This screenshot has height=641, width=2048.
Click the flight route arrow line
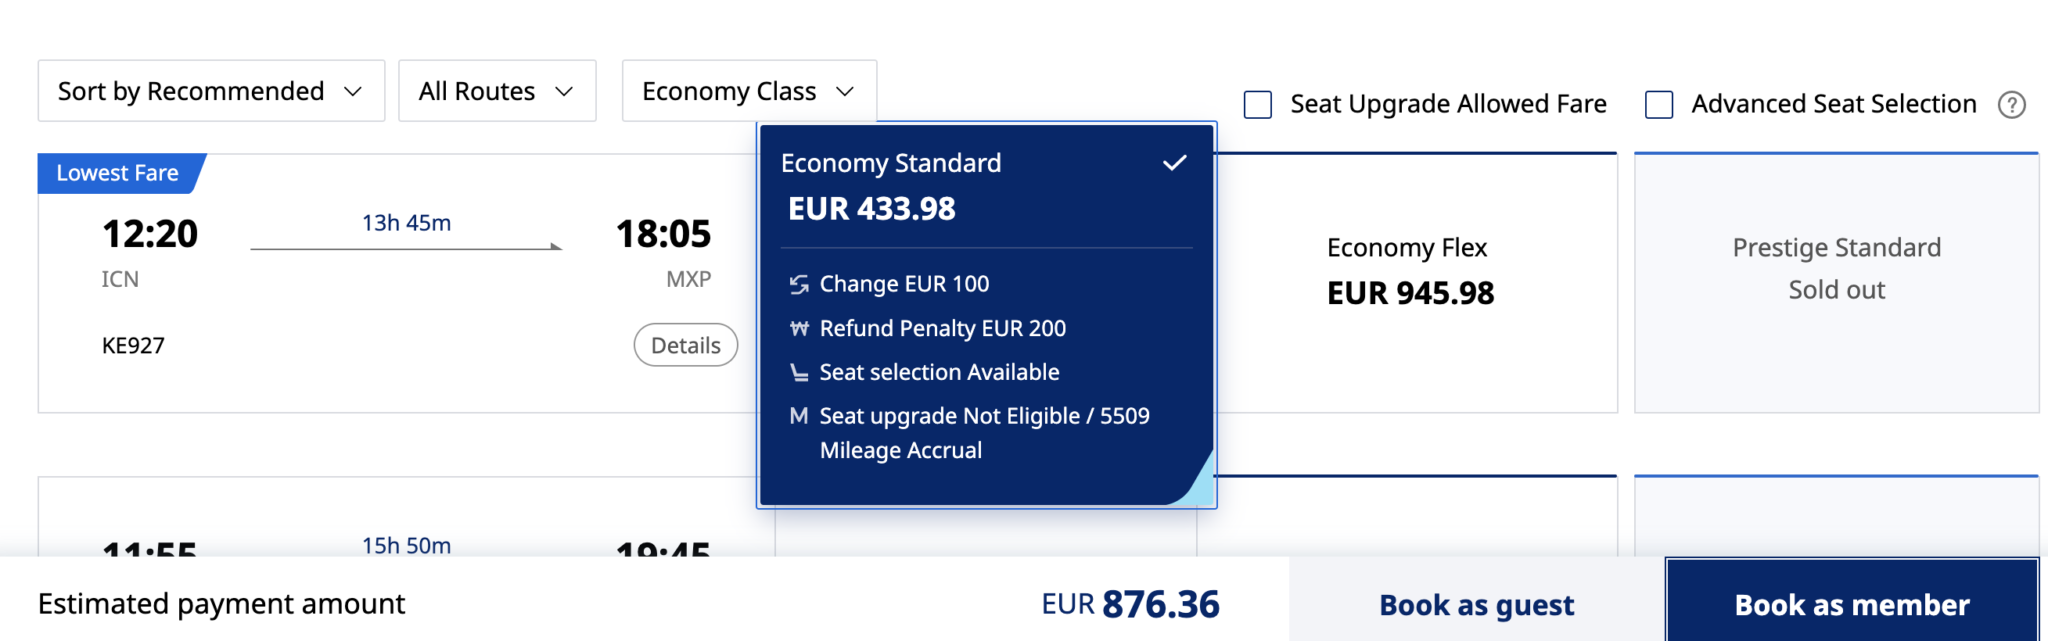coord(406,247)
